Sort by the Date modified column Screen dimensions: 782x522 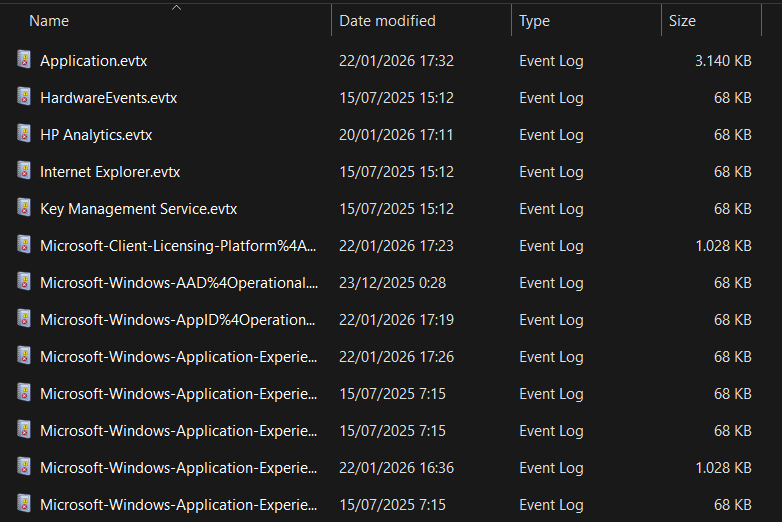(387, 21)
